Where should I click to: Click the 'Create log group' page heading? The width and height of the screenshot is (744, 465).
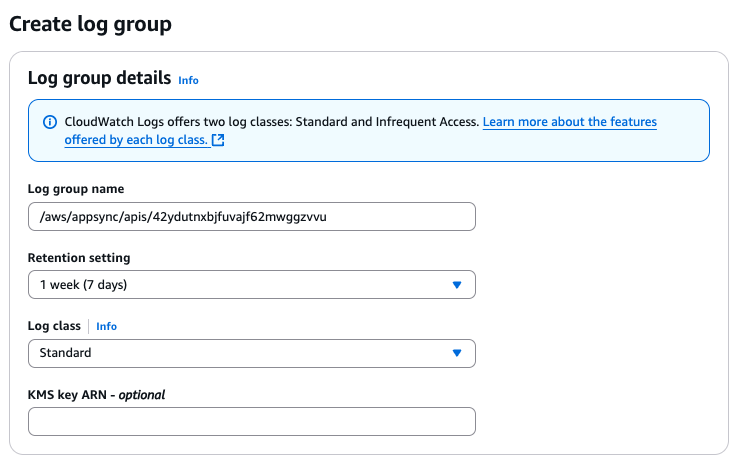coord(90,23)
